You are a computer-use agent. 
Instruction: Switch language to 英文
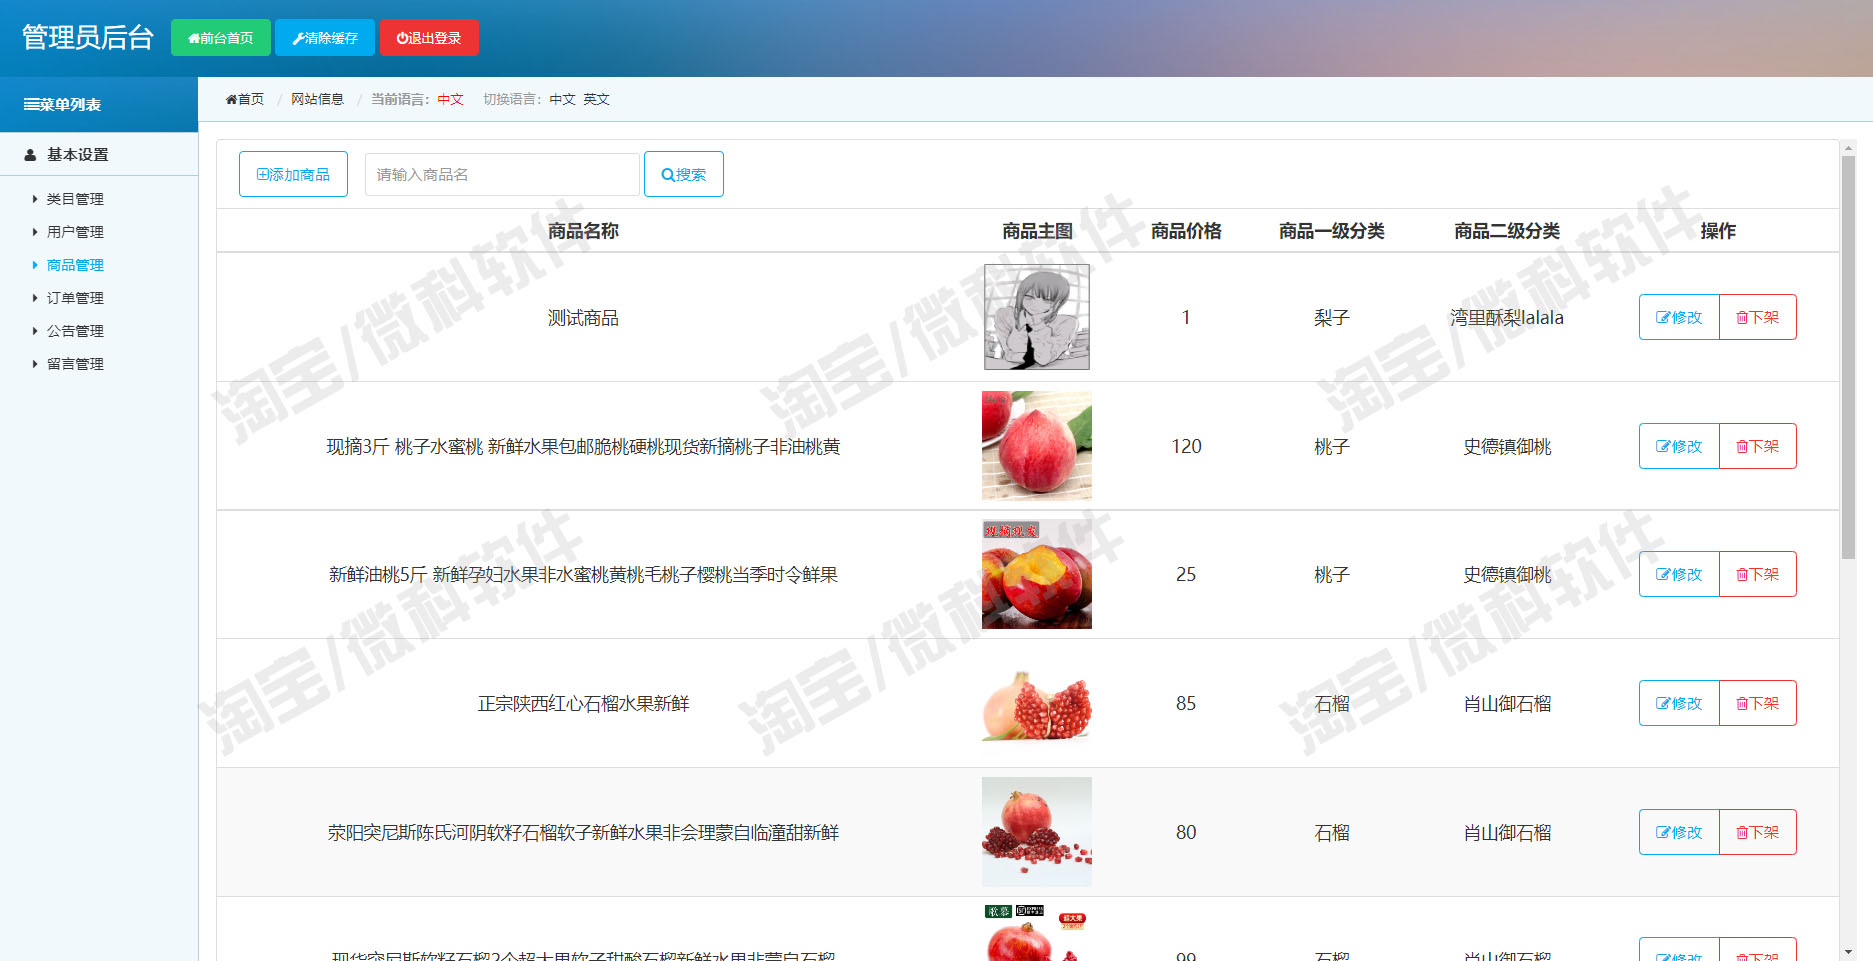point(596,99)
